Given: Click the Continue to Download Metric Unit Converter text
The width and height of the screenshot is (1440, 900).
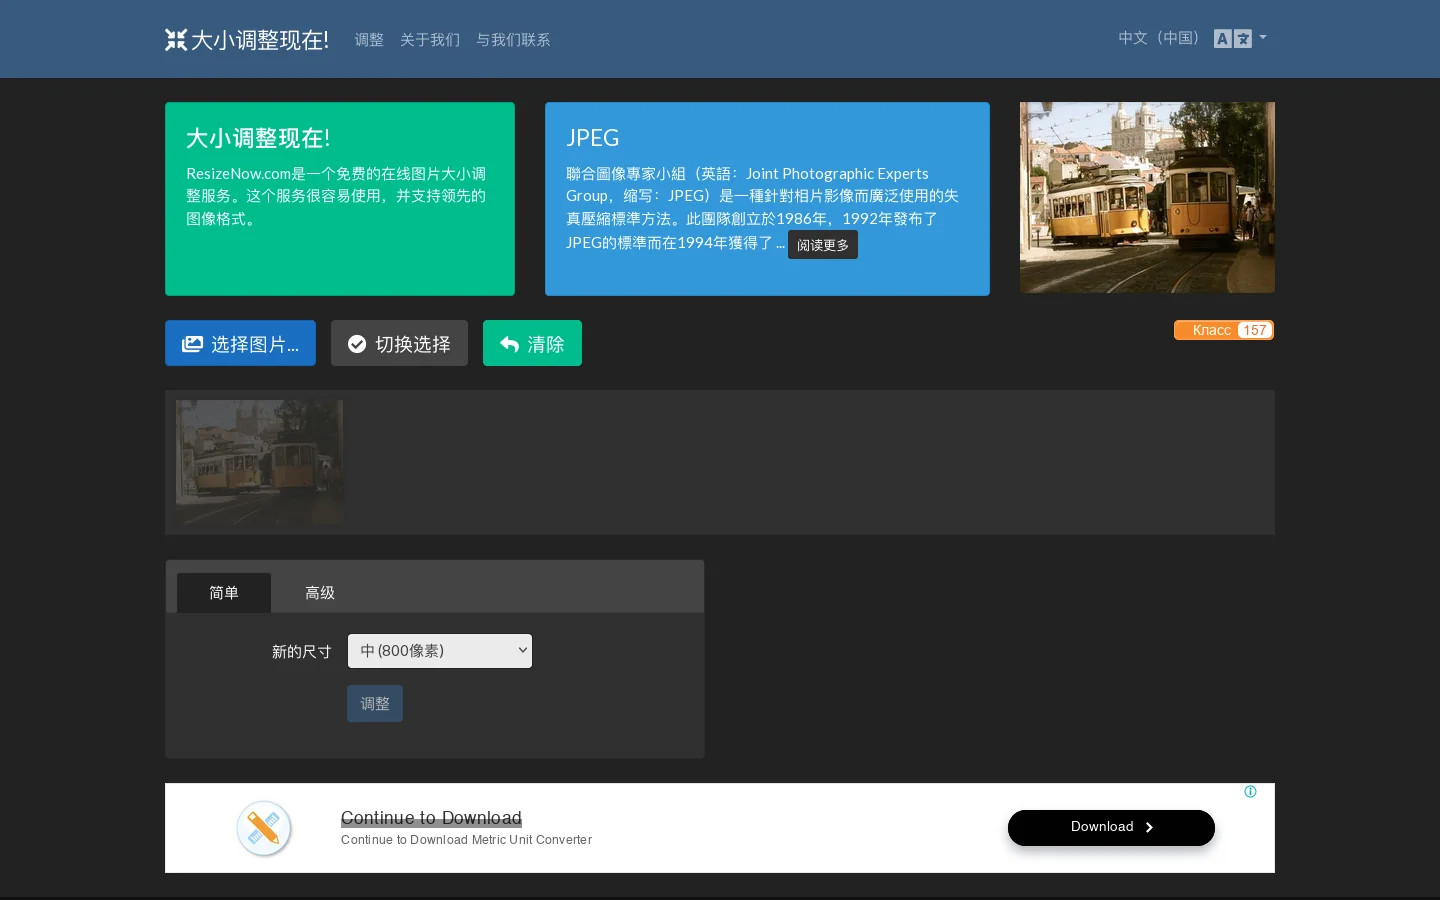Looking at the screenshot, I should click(x=466, y=840).
